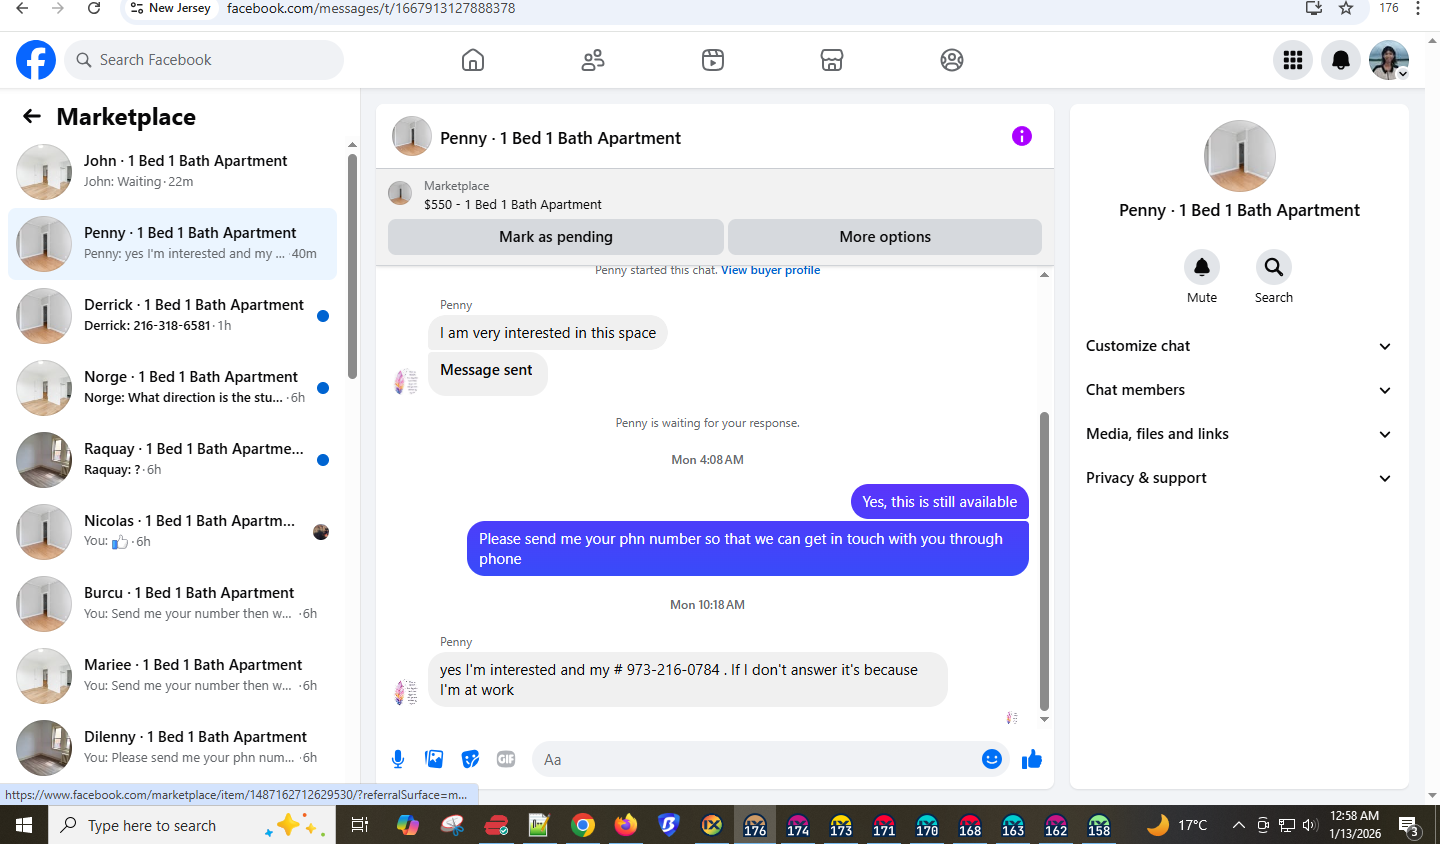Expand Media, files and links section

pos(1239,434)
